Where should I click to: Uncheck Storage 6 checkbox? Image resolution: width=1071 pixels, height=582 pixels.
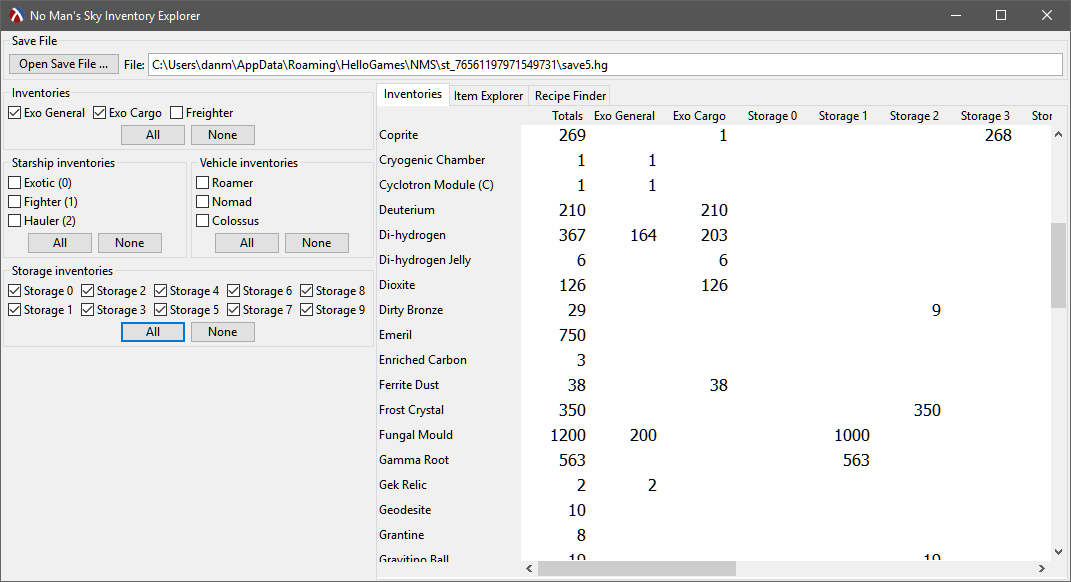(234, 291)
